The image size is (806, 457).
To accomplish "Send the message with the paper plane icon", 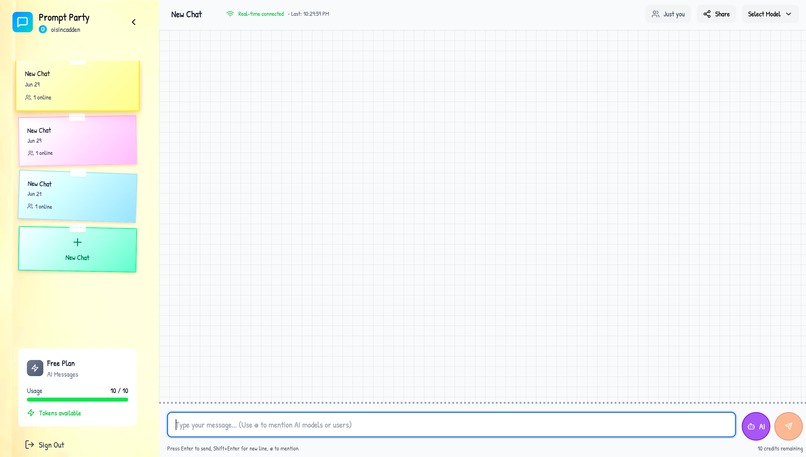I will pos(789,426).
